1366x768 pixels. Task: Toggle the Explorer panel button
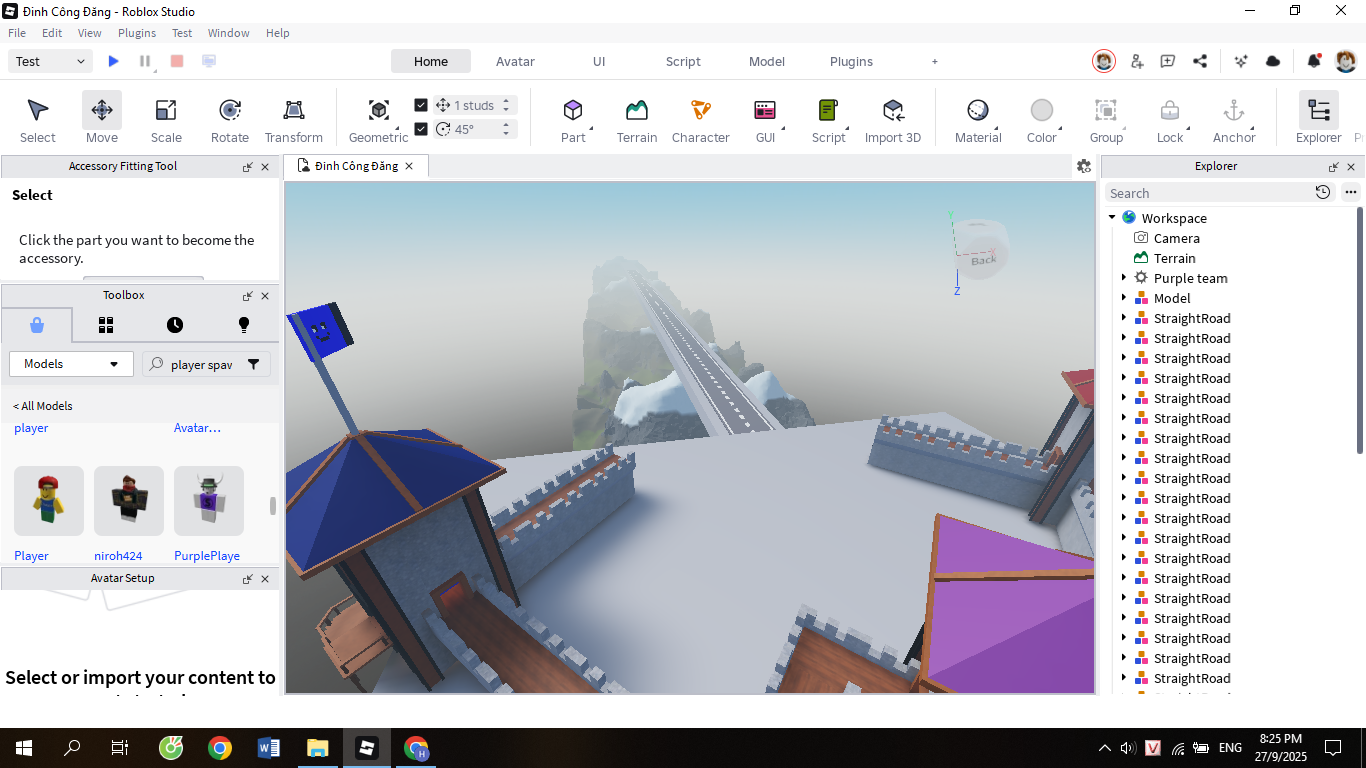point(1318,118)
